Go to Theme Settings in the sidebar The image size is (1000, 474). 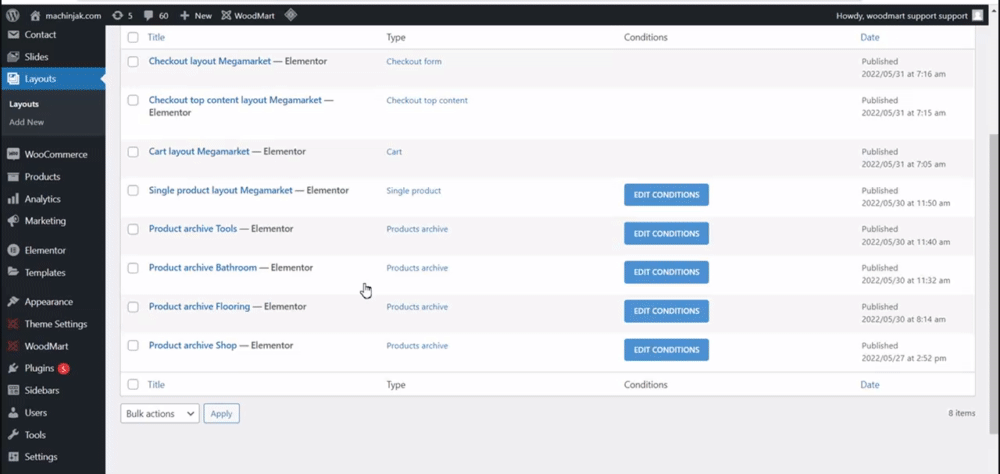coord(53,324)
